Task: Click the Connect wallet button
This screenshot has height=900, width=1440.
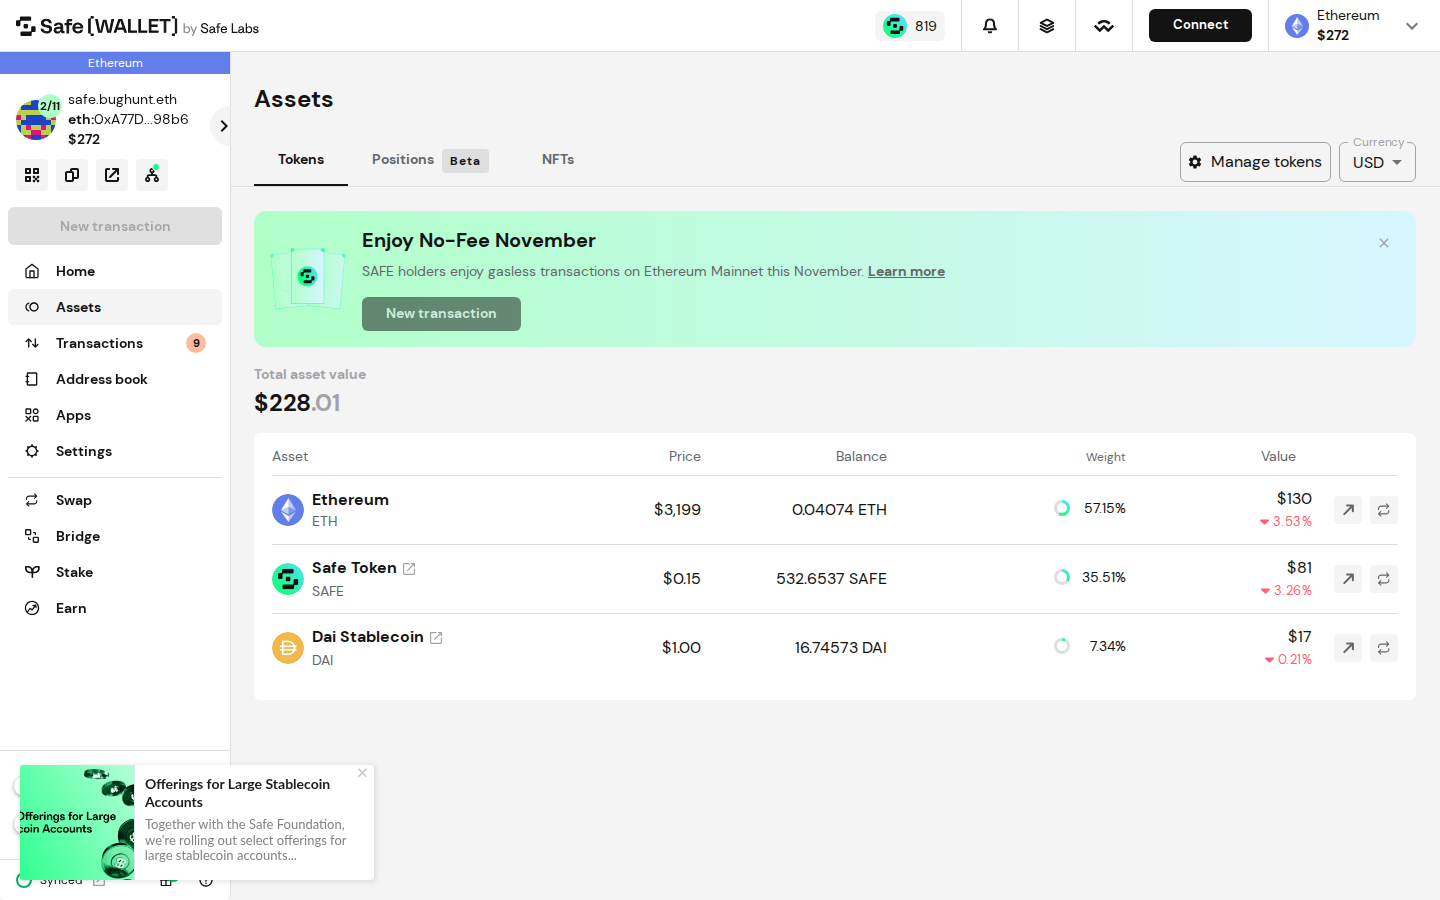Action: pos(1200,25)
